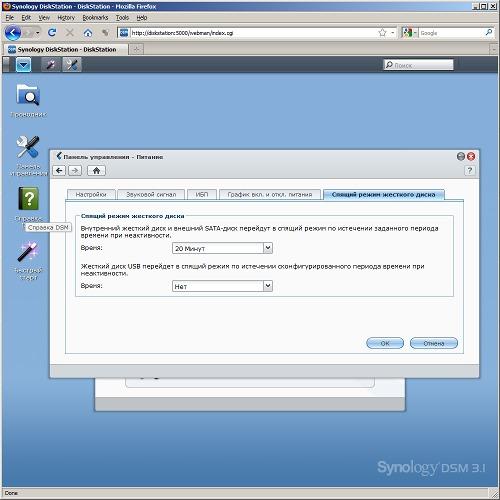The image size is (500, 500).
Task: Open the DSM main menu dropdown button
Action: [x=24, y=65]
